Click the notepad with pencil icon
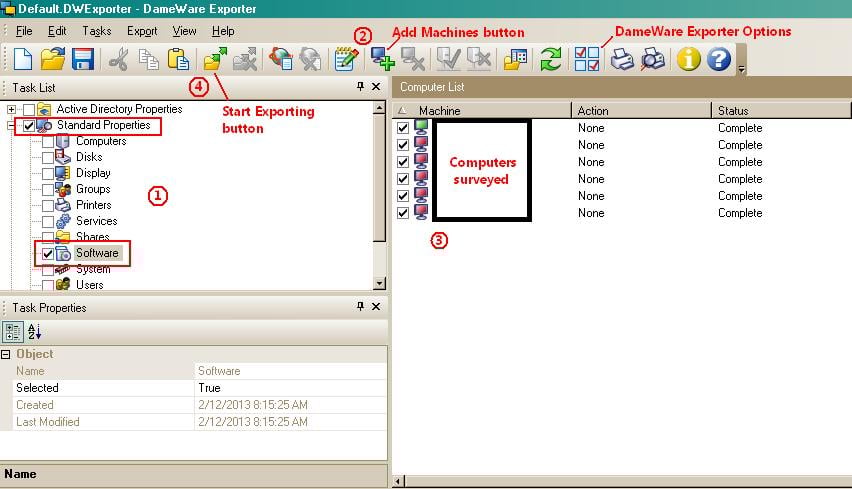Image resolution: width=852 pixels, height=489 pixels. pos(346,59)
